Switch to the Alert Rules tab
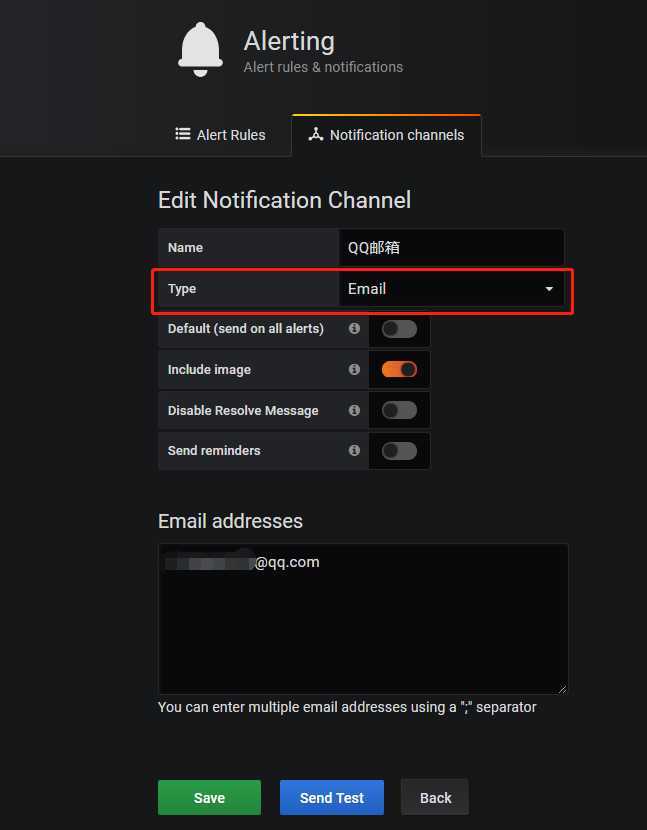 coord(220,135)
